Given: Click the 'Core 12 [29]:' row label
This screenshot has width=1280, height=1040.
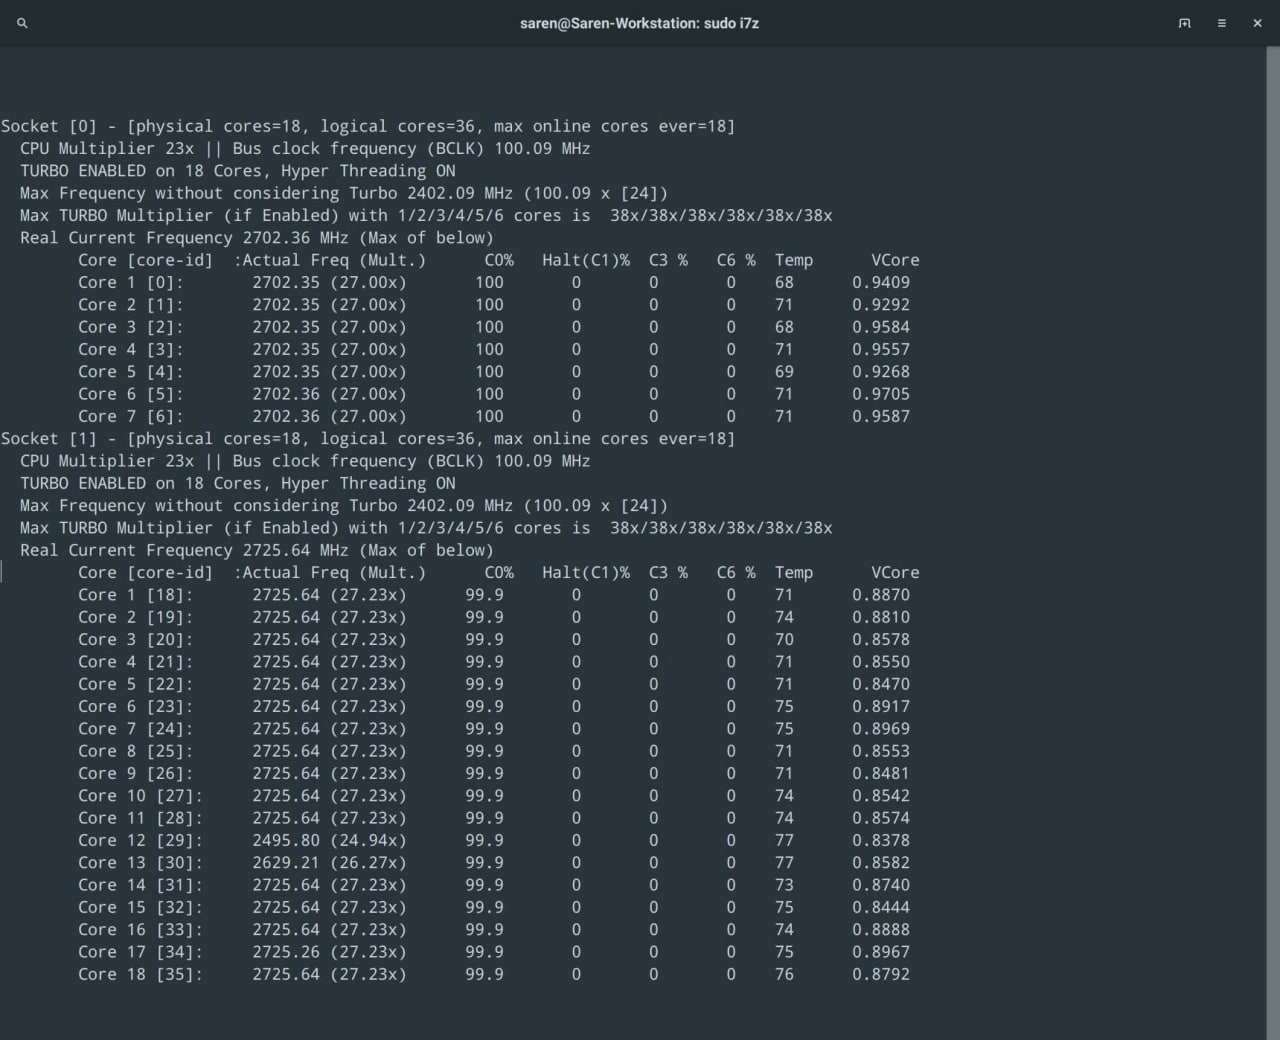Looking at the screenshot, I should pos(140,840).
